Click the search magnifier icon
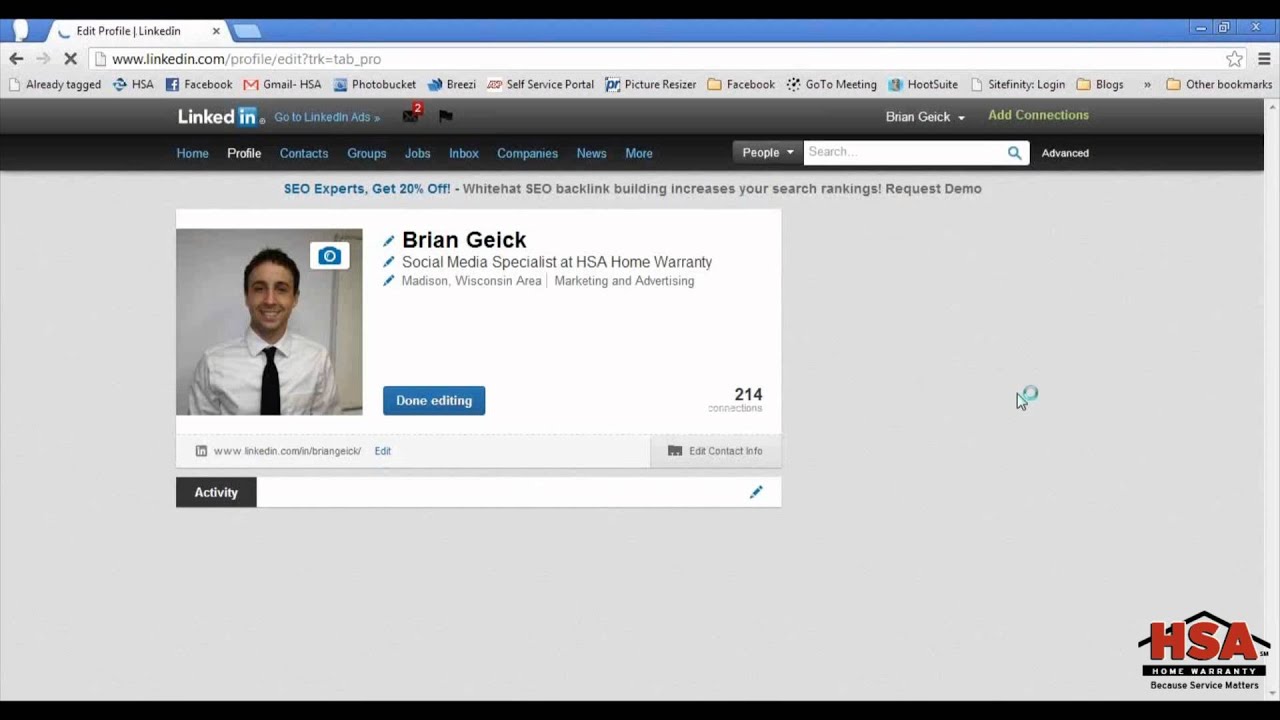The height and width of the screenshot is (720, 1280). pos(1015,153)
